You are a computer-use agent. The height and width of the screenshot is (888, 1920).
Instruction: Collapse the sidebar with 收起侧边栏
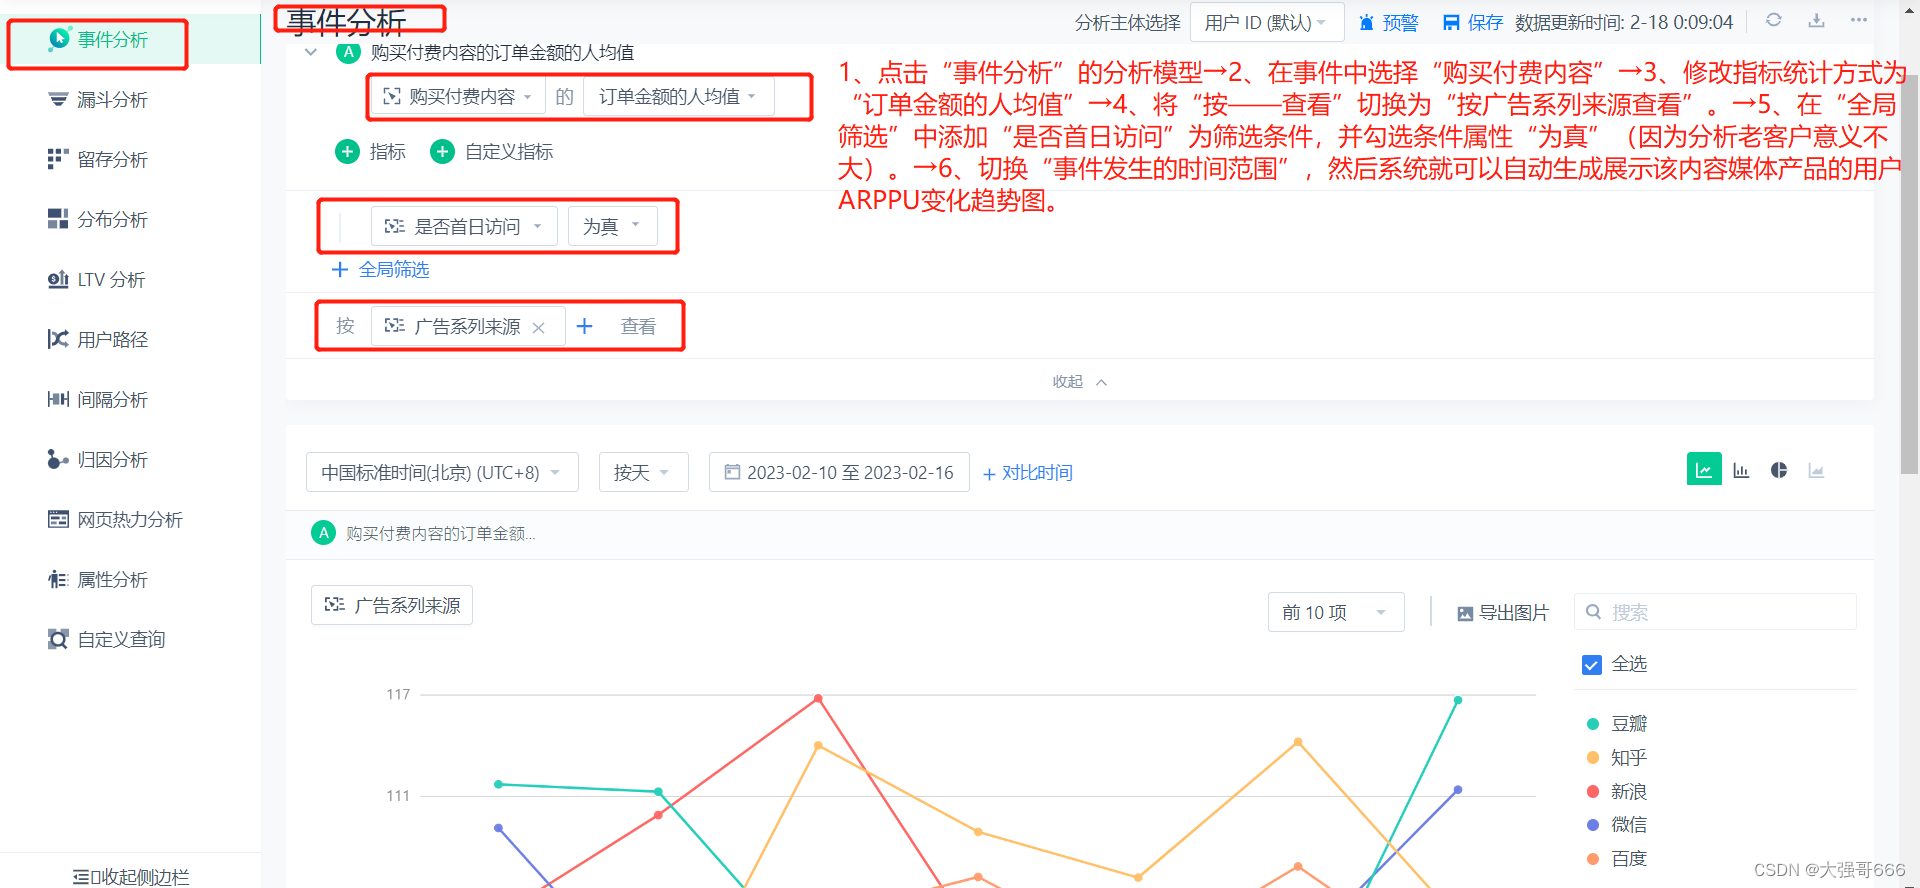131,877
